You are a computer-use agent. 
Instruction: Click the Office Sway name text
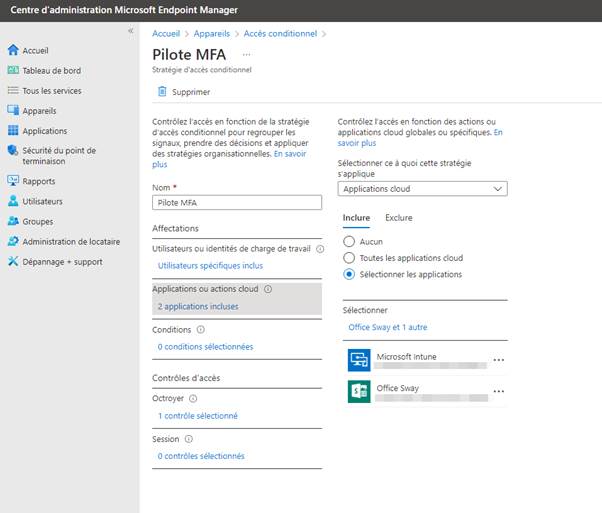[x=397, y=388]
